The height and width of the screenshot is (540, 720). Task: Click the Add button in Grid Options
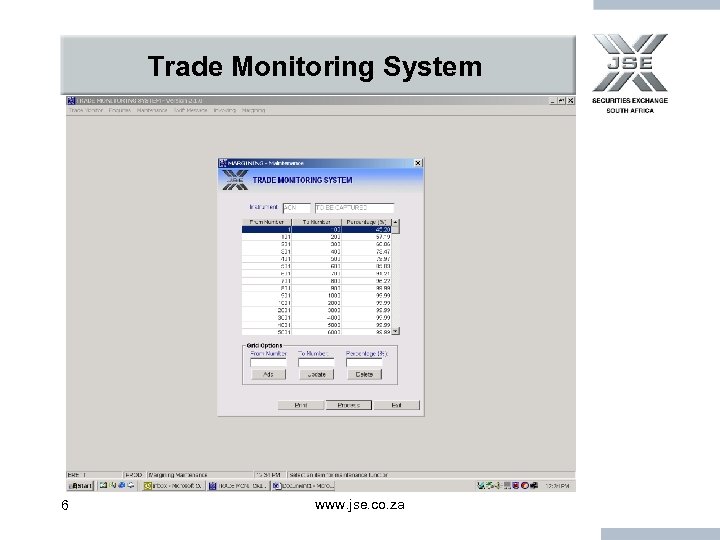point(269,375)
